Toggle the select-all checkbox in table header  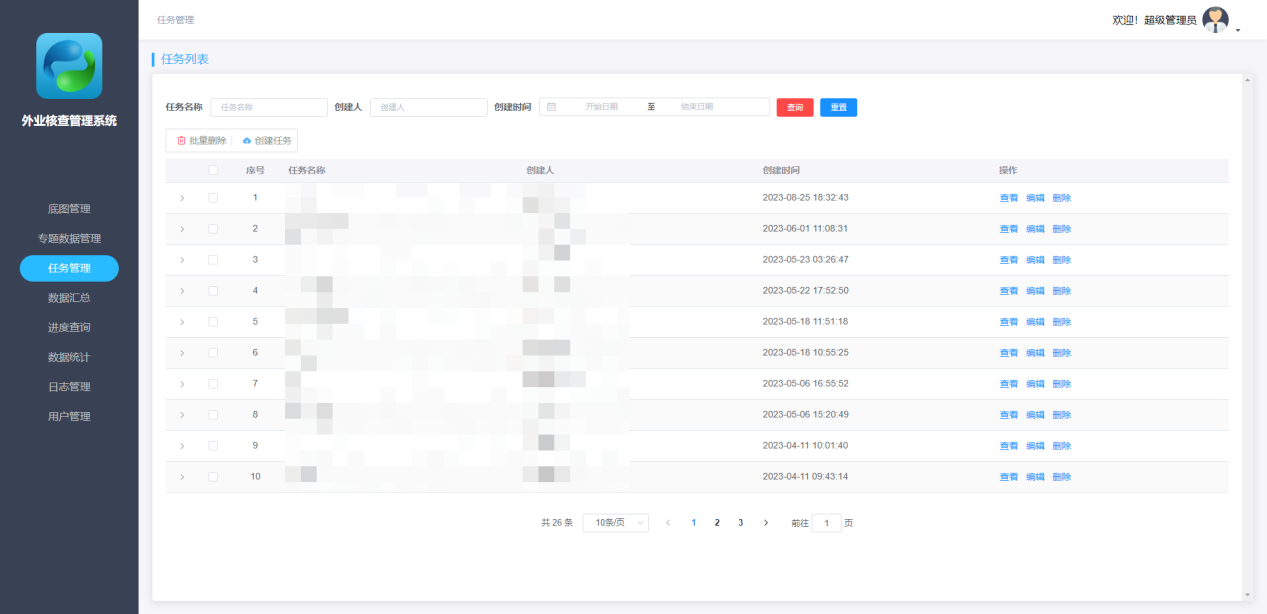213,171
